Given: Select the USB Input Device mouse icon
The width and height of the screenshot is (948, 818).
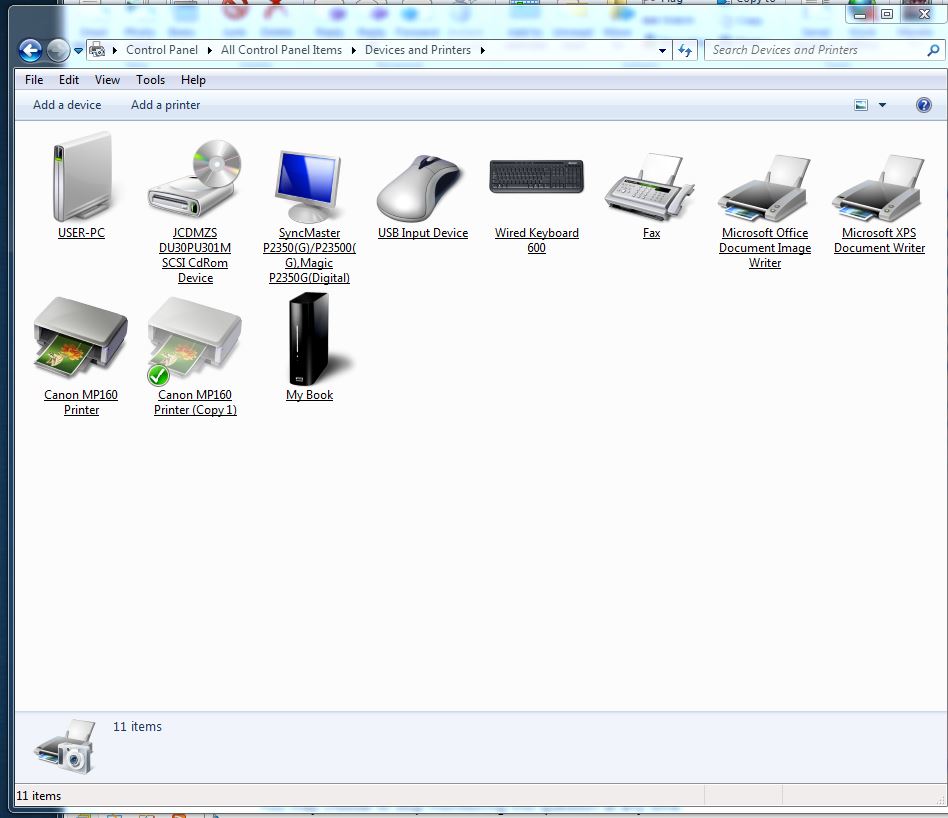Looking at the screenshot, I should click(420, 188).
